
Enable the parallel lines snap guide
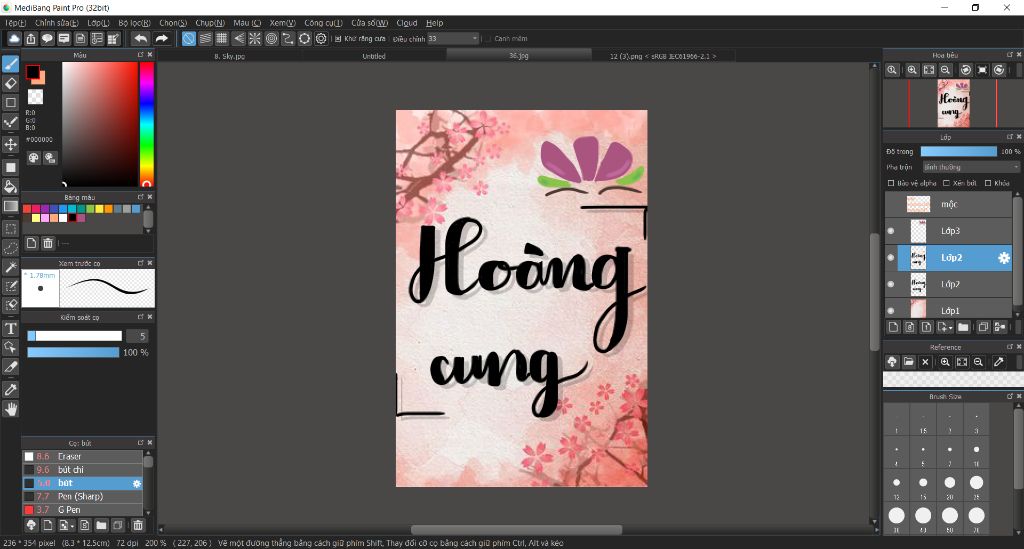205,39
